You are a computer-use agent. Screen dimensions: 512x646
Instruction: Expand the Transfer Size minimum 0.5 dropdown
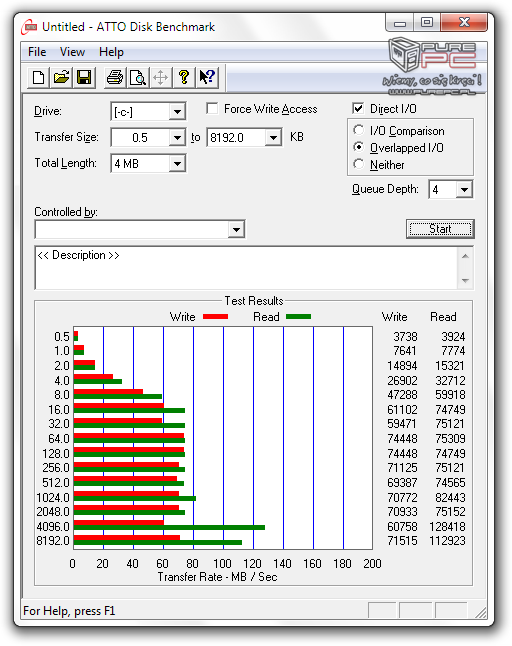click(x=177, y=137)
